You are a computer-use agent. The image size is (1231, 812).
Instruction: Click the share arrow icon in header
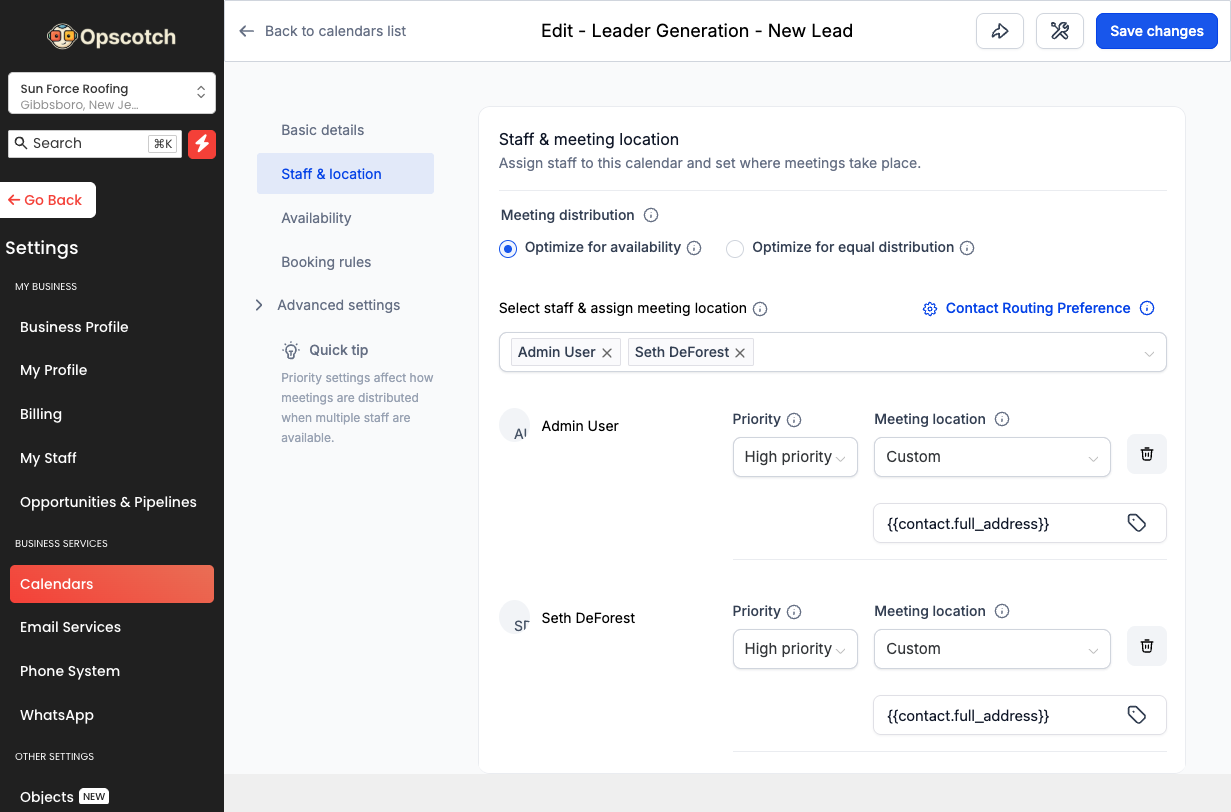pyautogui.click(x=999, y=31)
